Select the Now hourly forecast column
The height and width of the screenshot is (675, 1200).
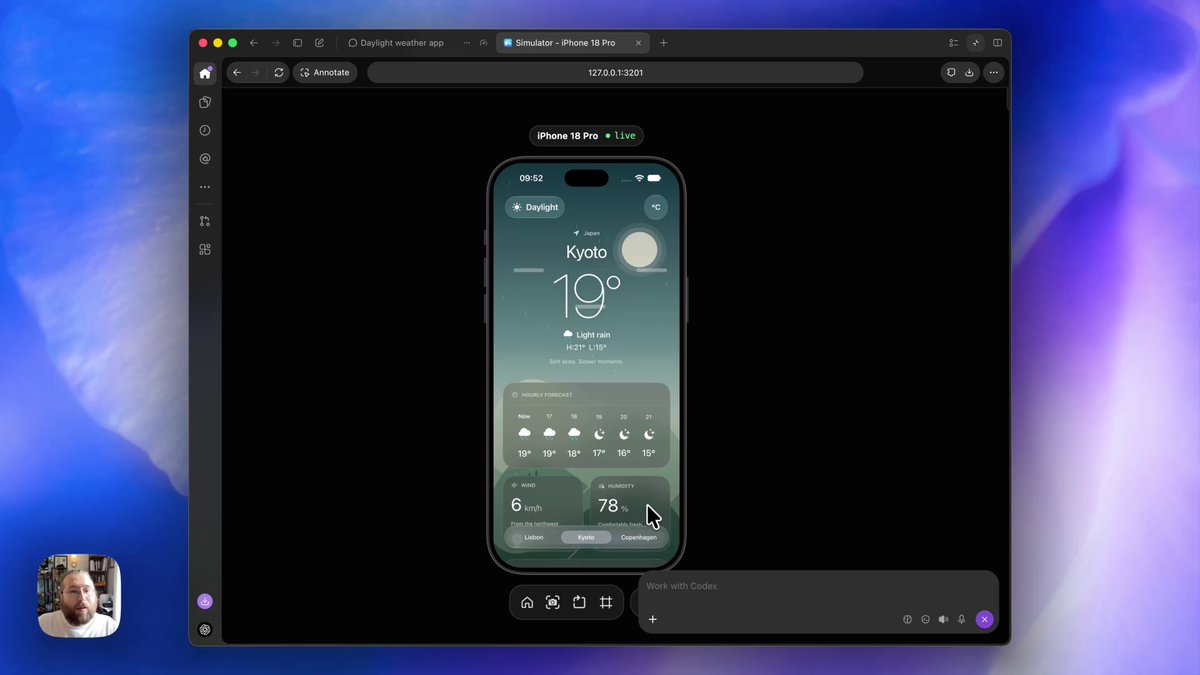point(524,435)
